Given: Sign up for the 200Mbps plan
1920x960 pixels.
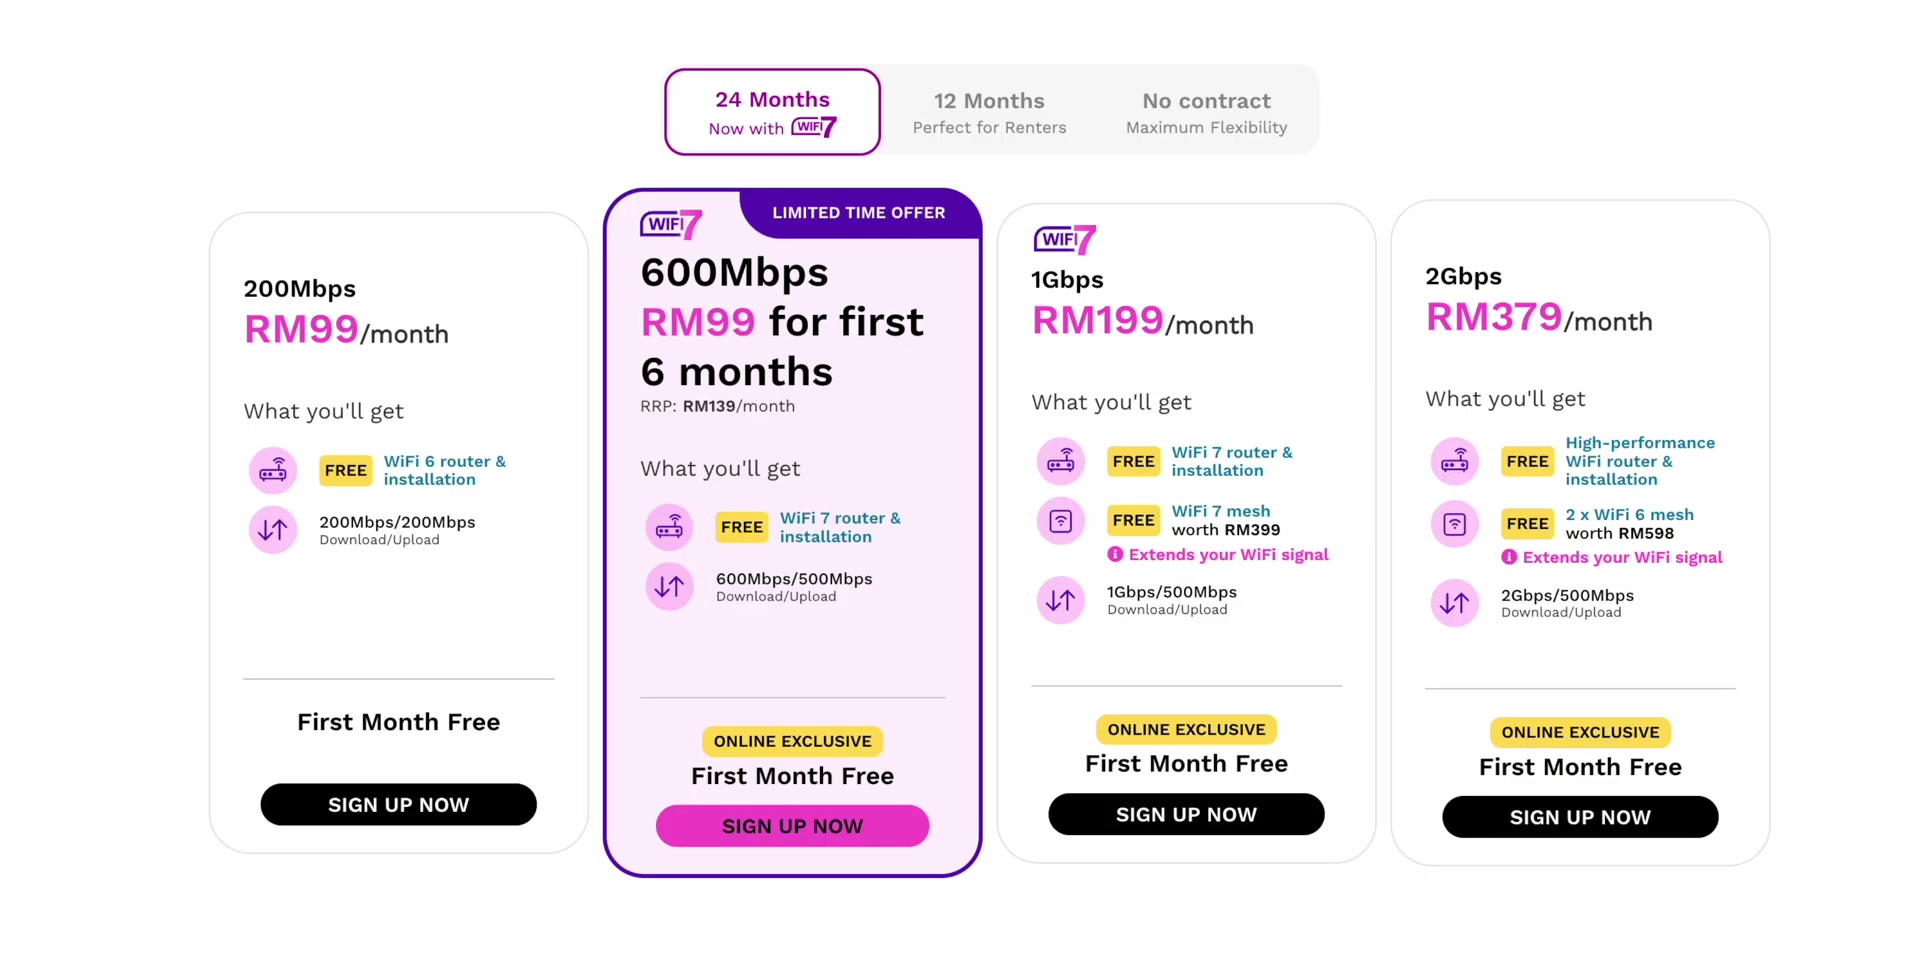Looking at the screenshot, I should [398, 805].
